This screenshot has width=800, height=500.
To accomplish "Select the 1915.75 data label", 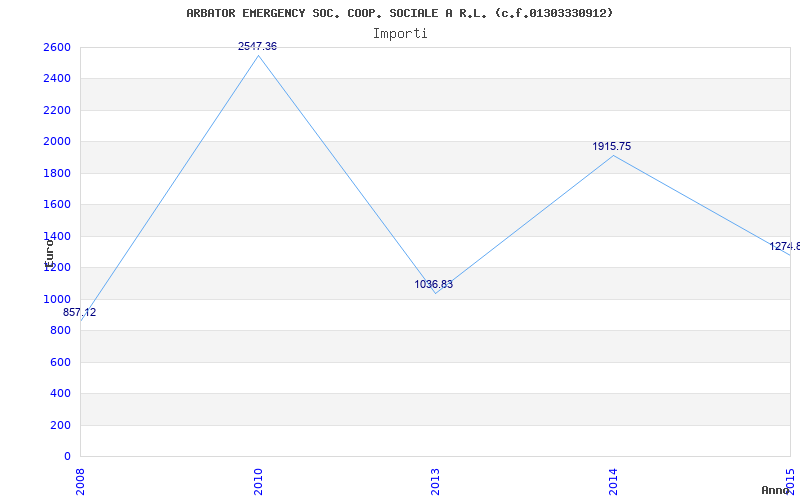I will (x=612, y=146).
